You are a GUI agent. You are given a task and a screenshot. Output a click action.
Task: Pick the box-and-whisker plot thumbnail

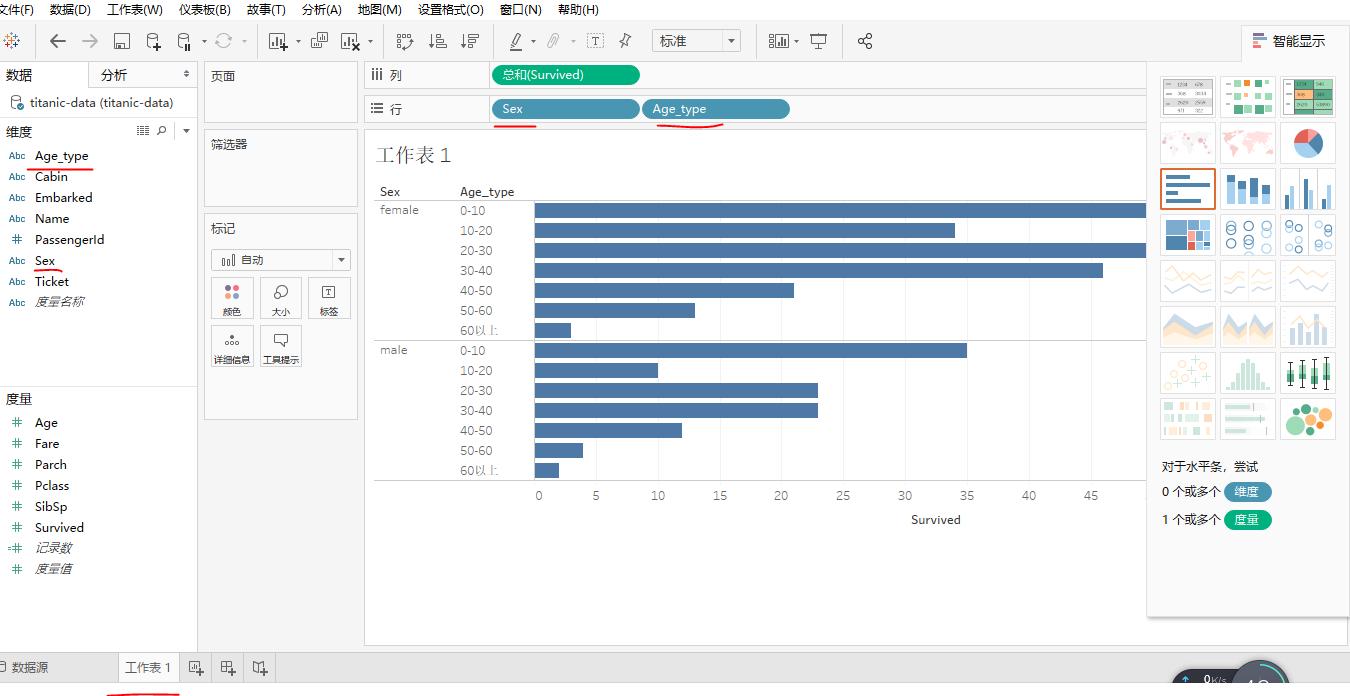[x=1308, y=373]
